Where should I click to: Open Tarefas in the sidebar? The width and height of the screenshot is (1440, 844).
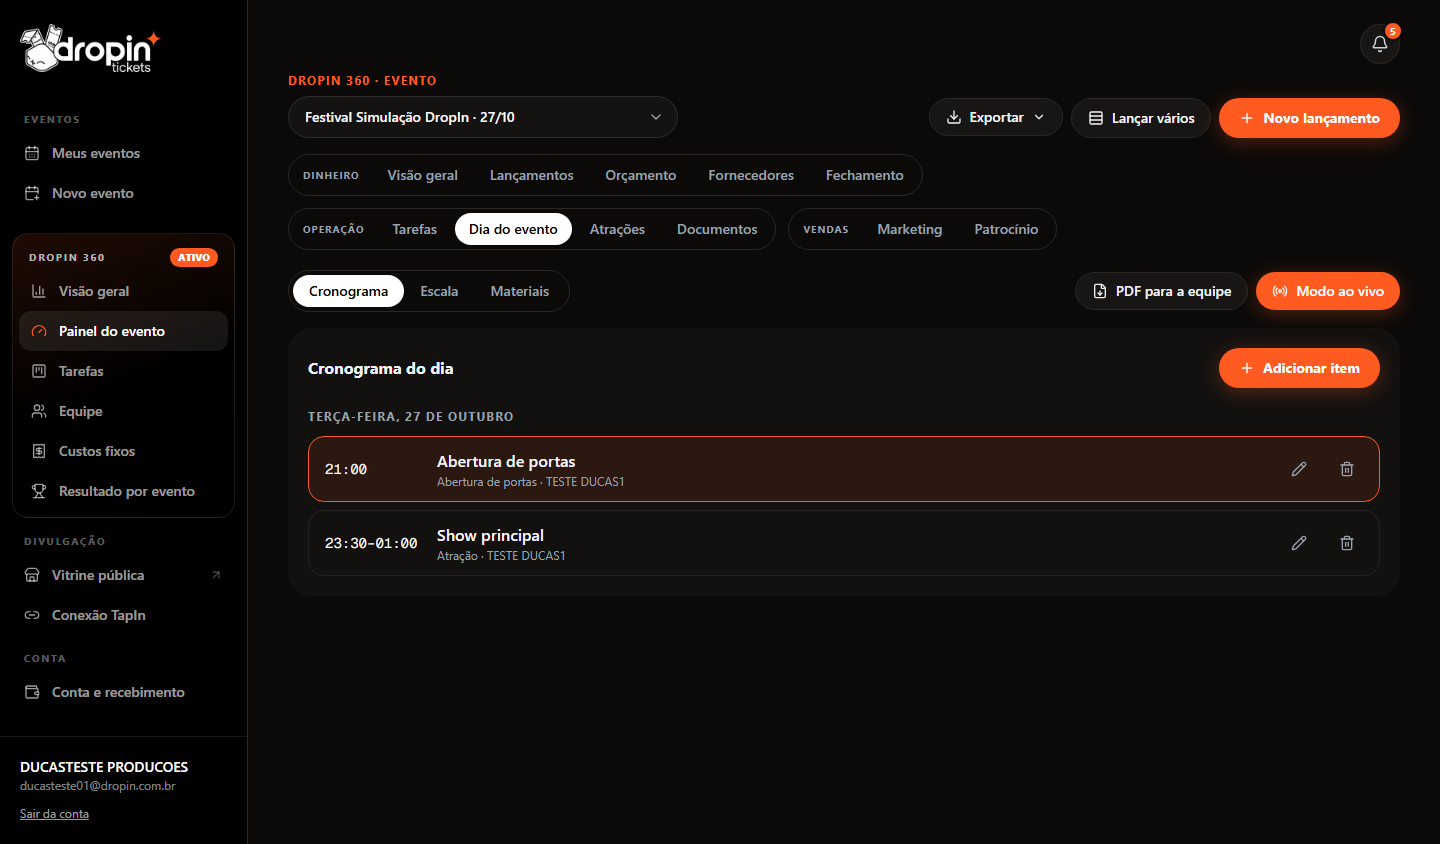tap(123, 371)
